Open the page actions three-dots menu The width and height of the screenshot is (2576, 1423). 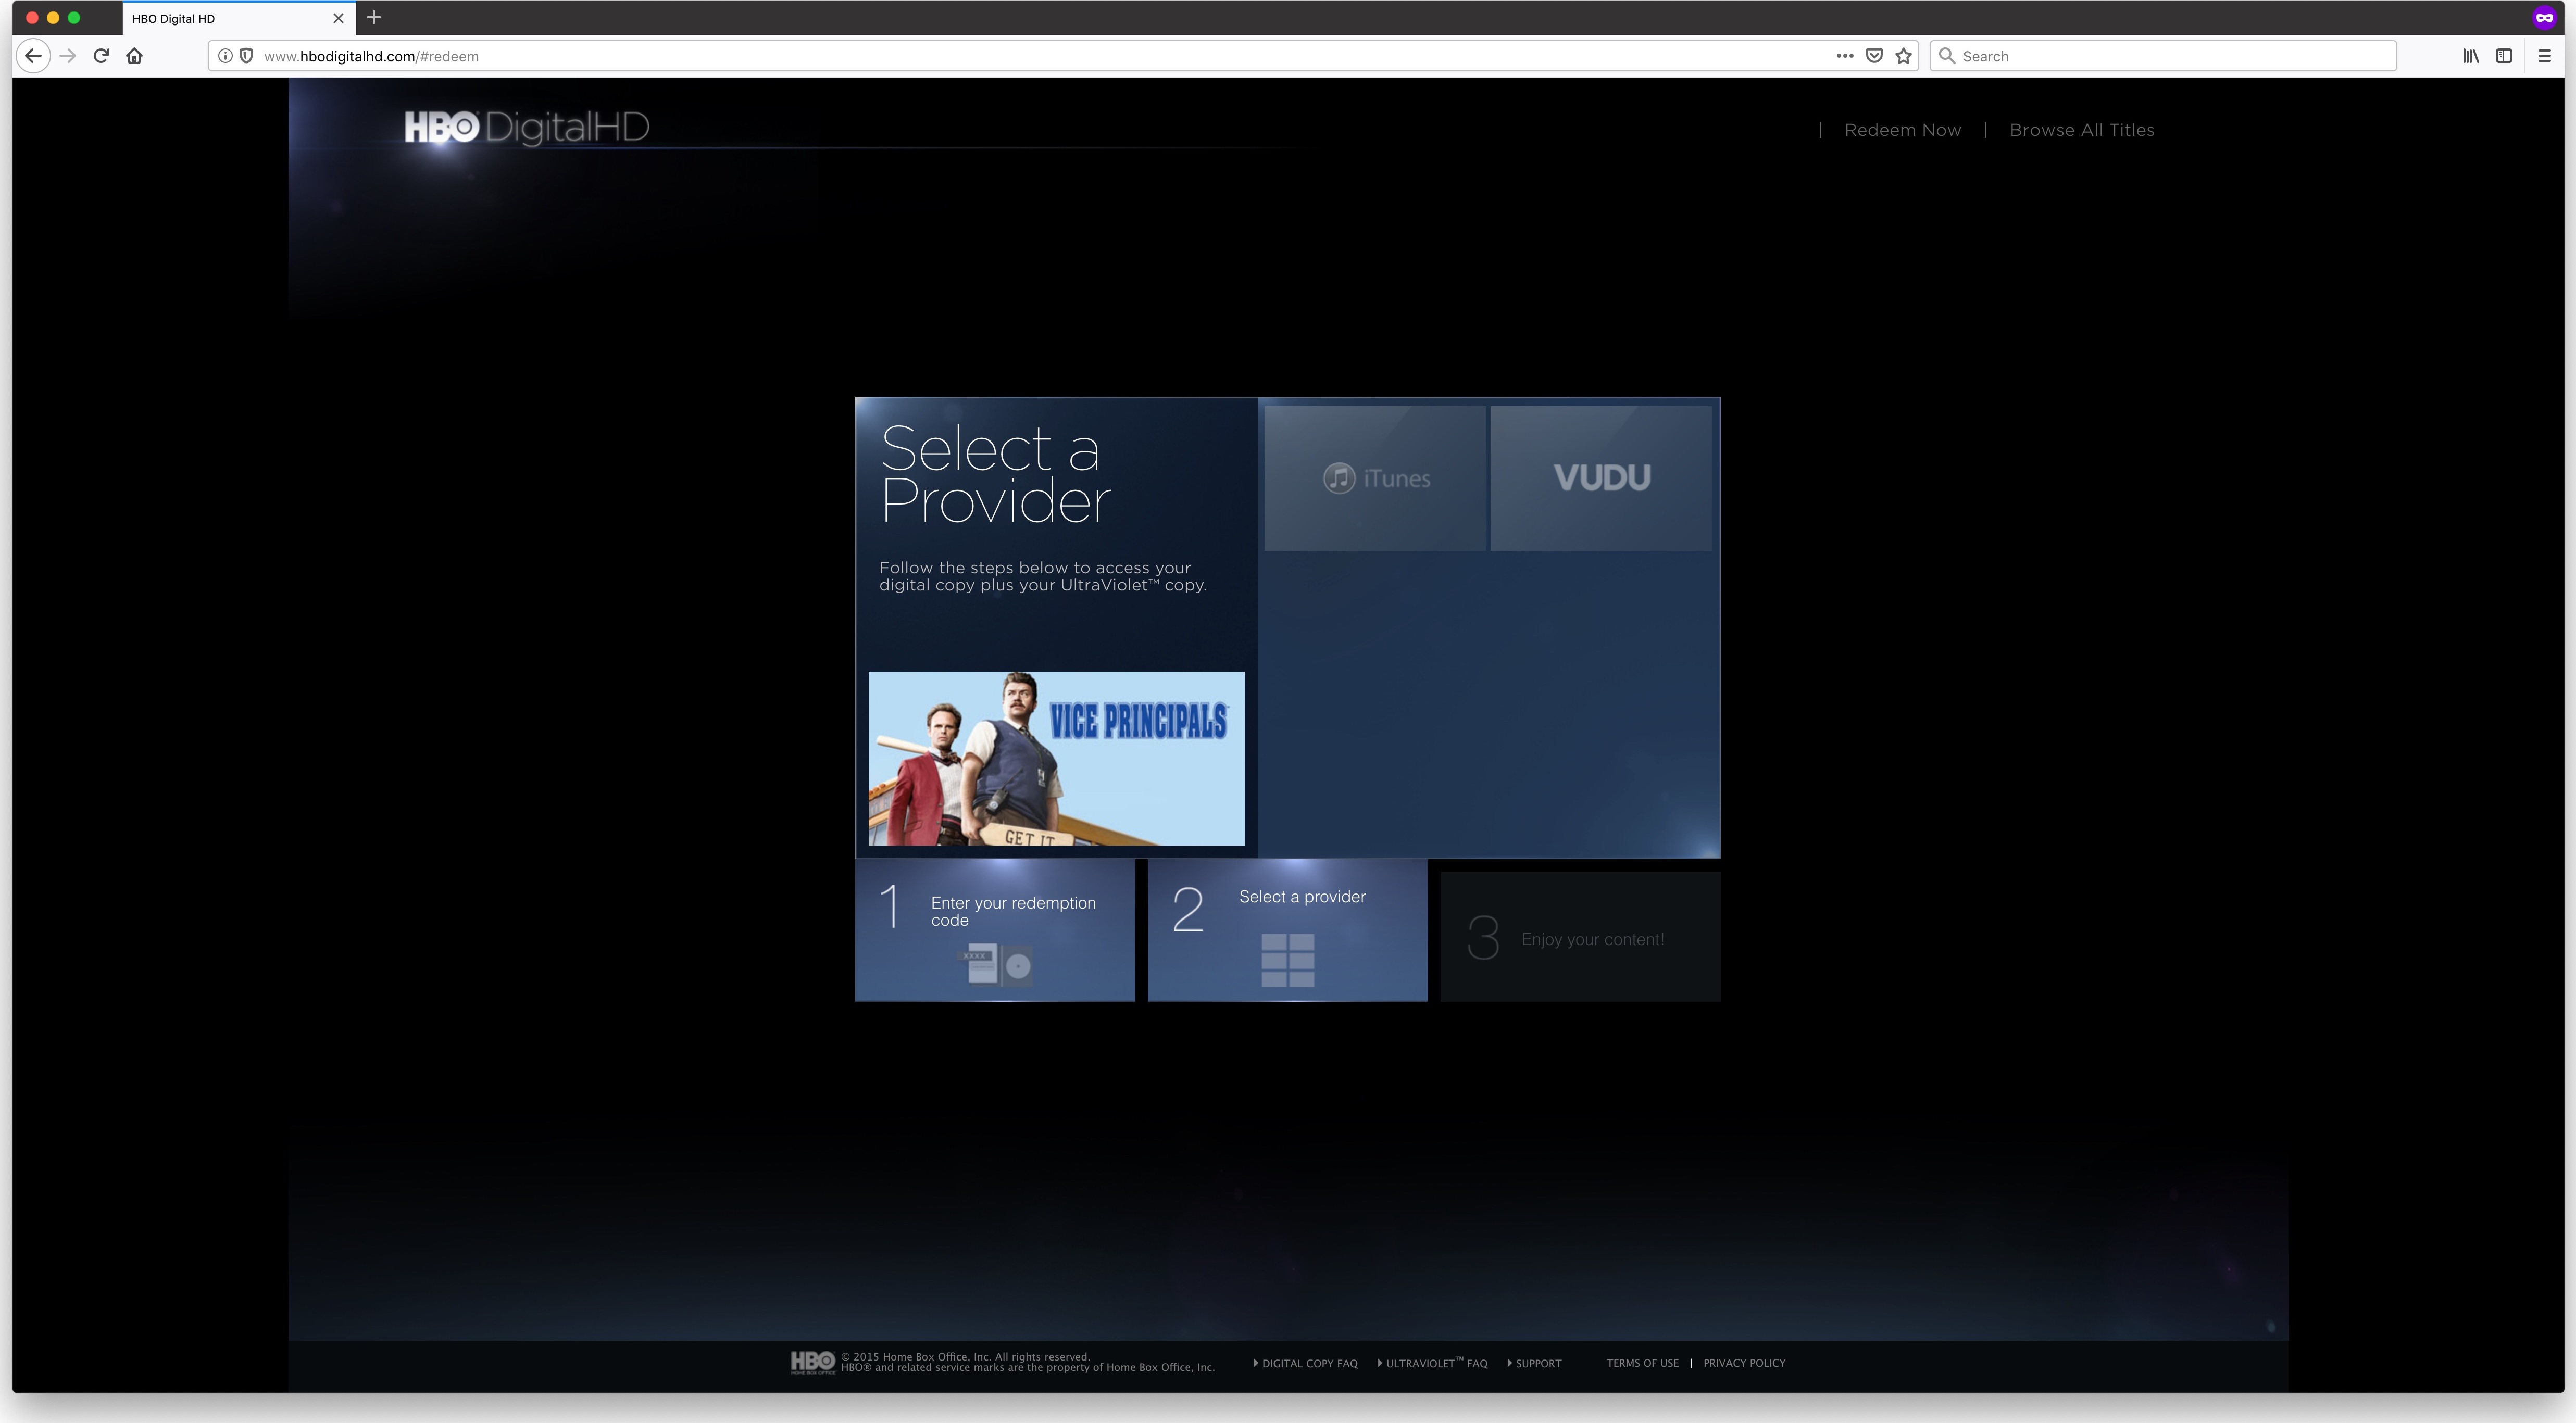[1845, 56]
